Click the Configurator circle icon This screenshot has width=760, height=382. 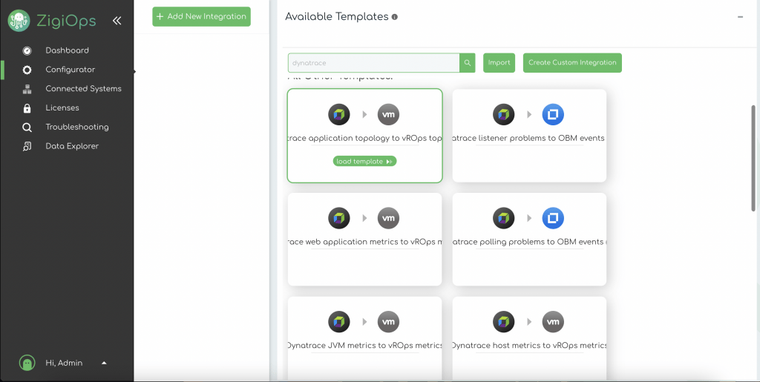pos(27,70)
